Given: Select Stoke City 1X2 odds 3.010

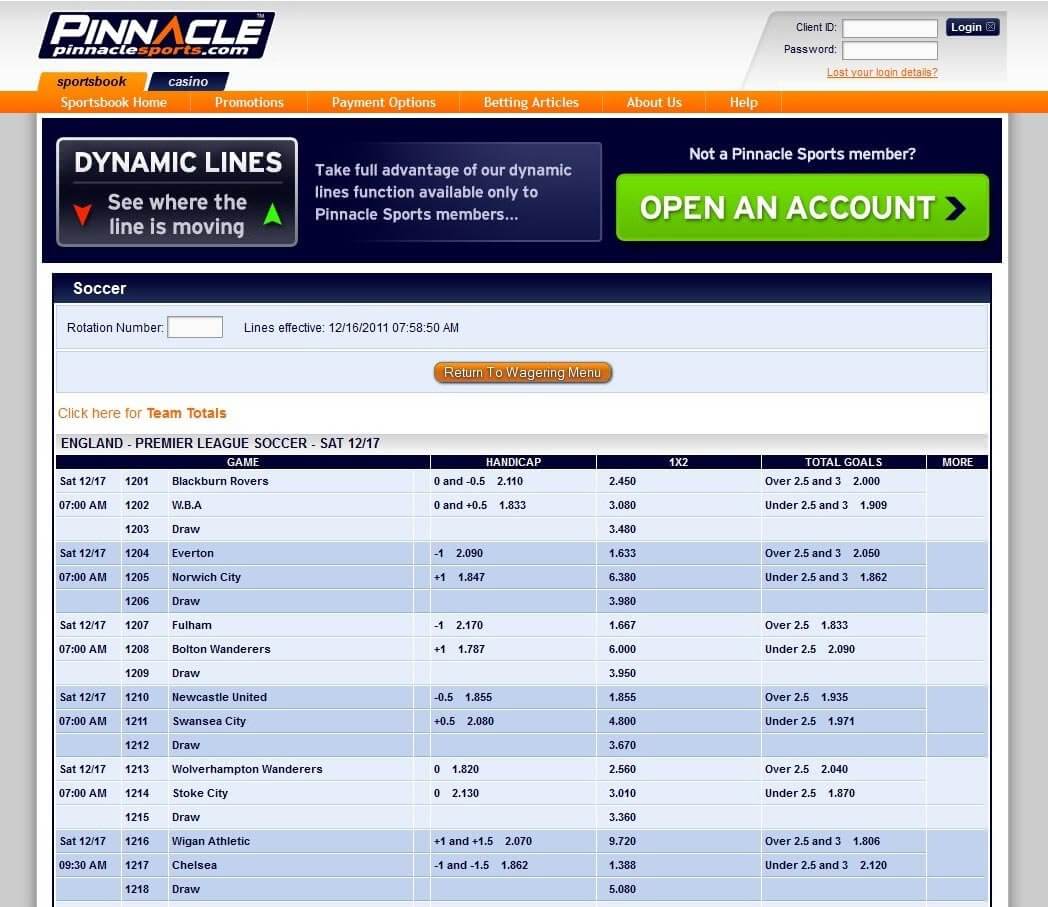Looking at the screenshot, I should tap(622, 794).
